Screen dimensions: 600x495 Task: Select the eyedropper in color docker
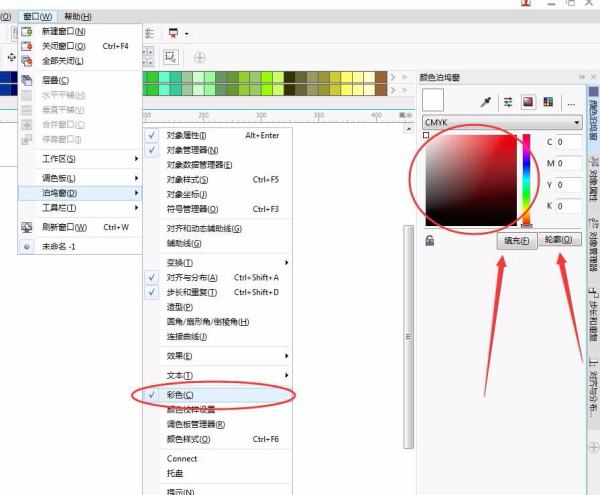pos(486,102)
